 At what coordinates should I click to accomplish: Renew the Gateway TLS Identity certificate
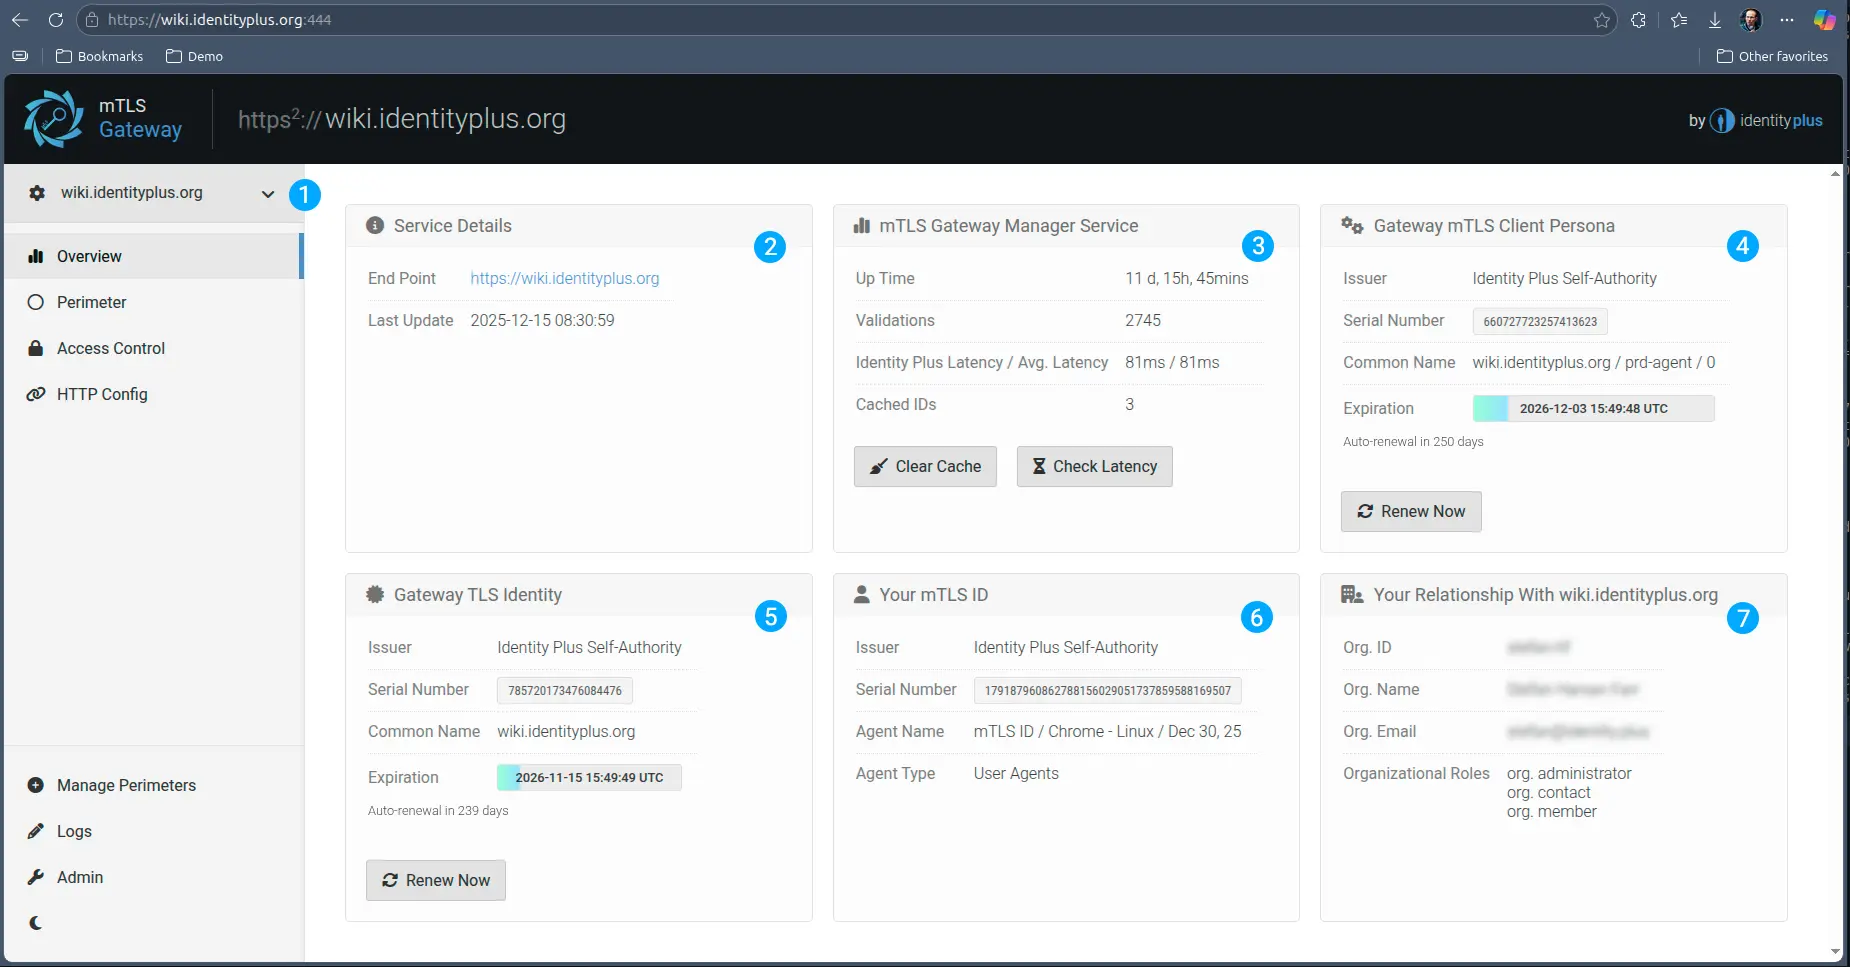[436, 881]
